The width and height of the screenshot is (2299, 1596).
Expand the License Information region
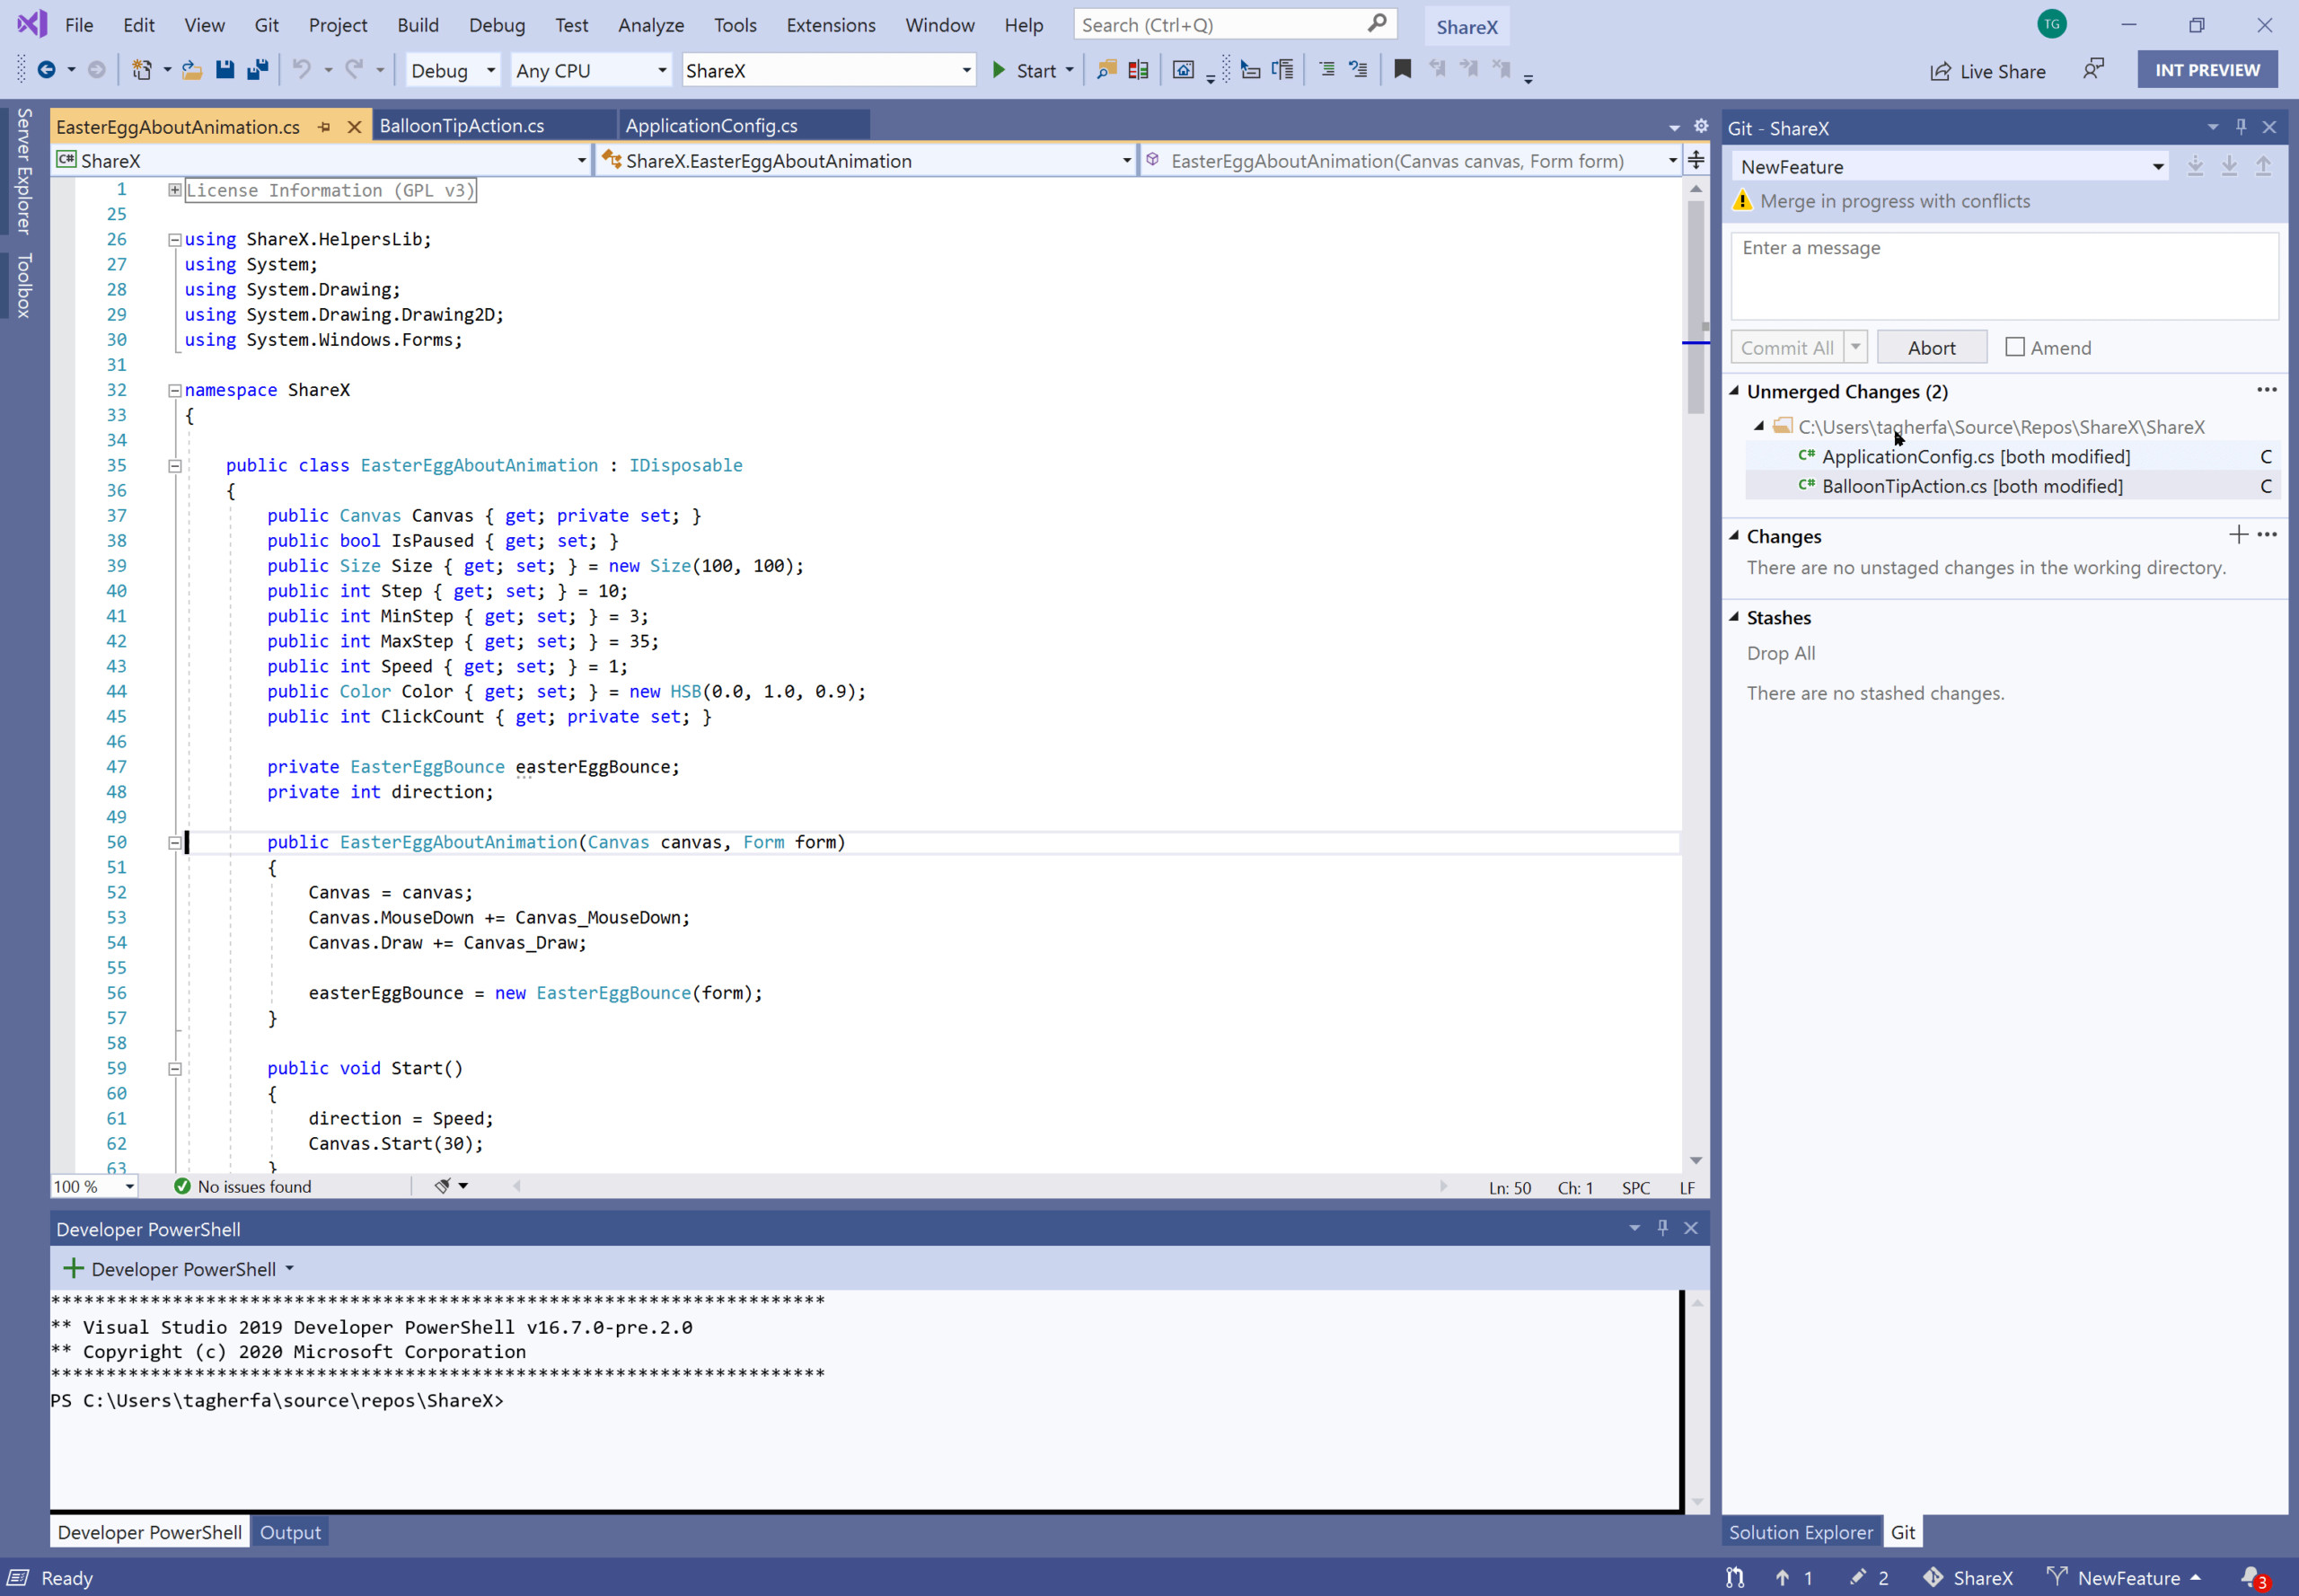coord(174,190)
